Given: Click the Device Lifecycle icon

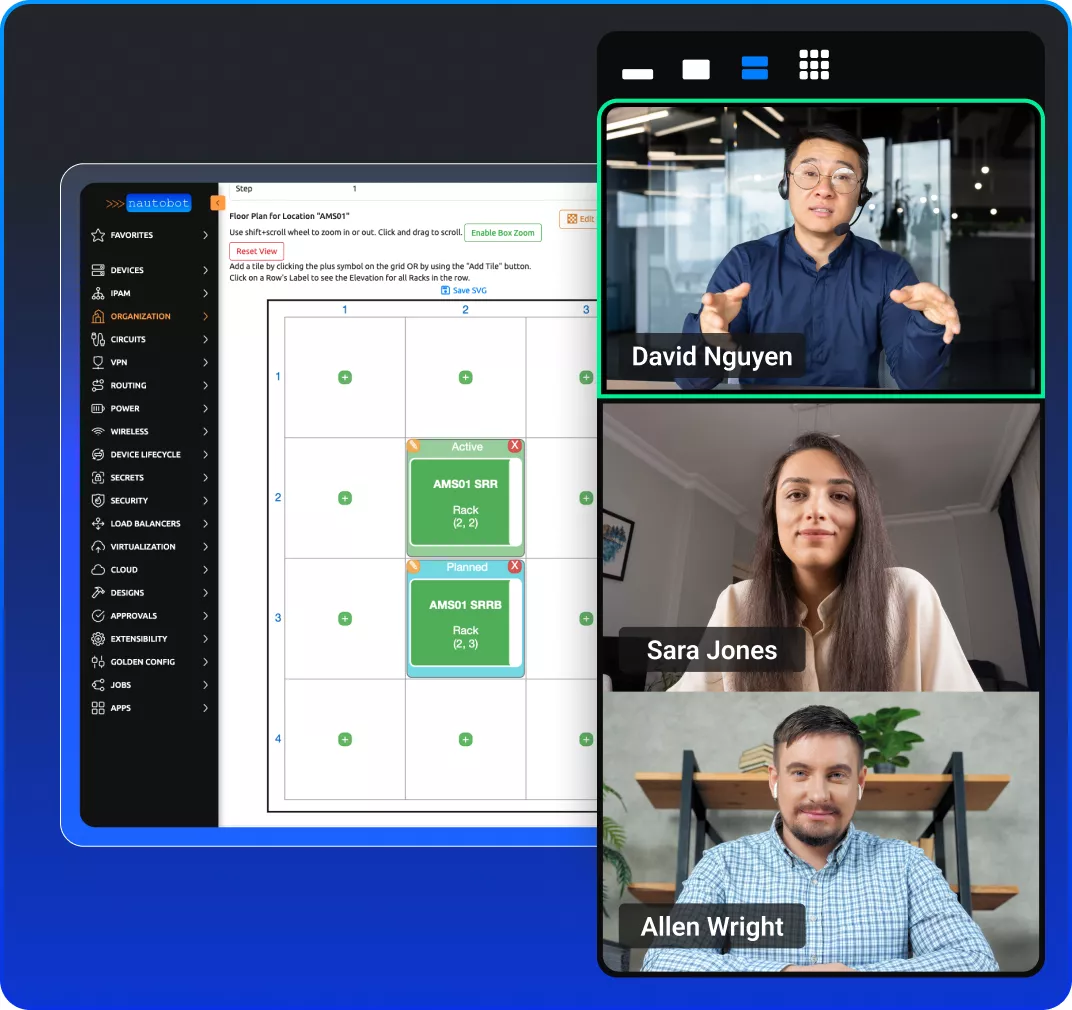Looking at the screenshot, I should (98, 455).
